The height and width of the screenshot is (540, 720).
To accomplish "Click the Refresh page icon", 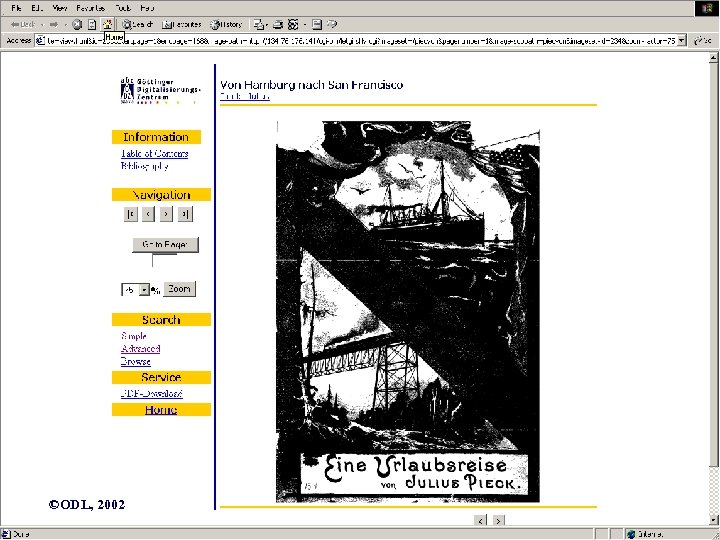I will click(92, 24).
